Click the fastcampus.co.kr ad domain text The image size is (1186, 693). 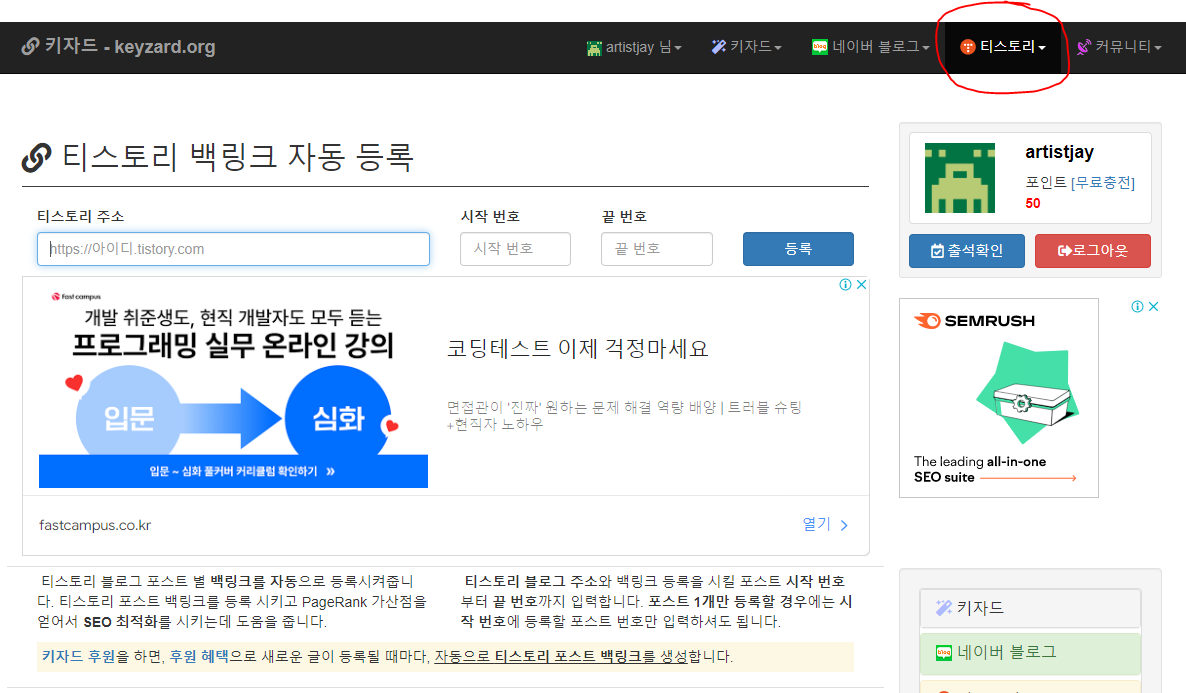(95, 525)
